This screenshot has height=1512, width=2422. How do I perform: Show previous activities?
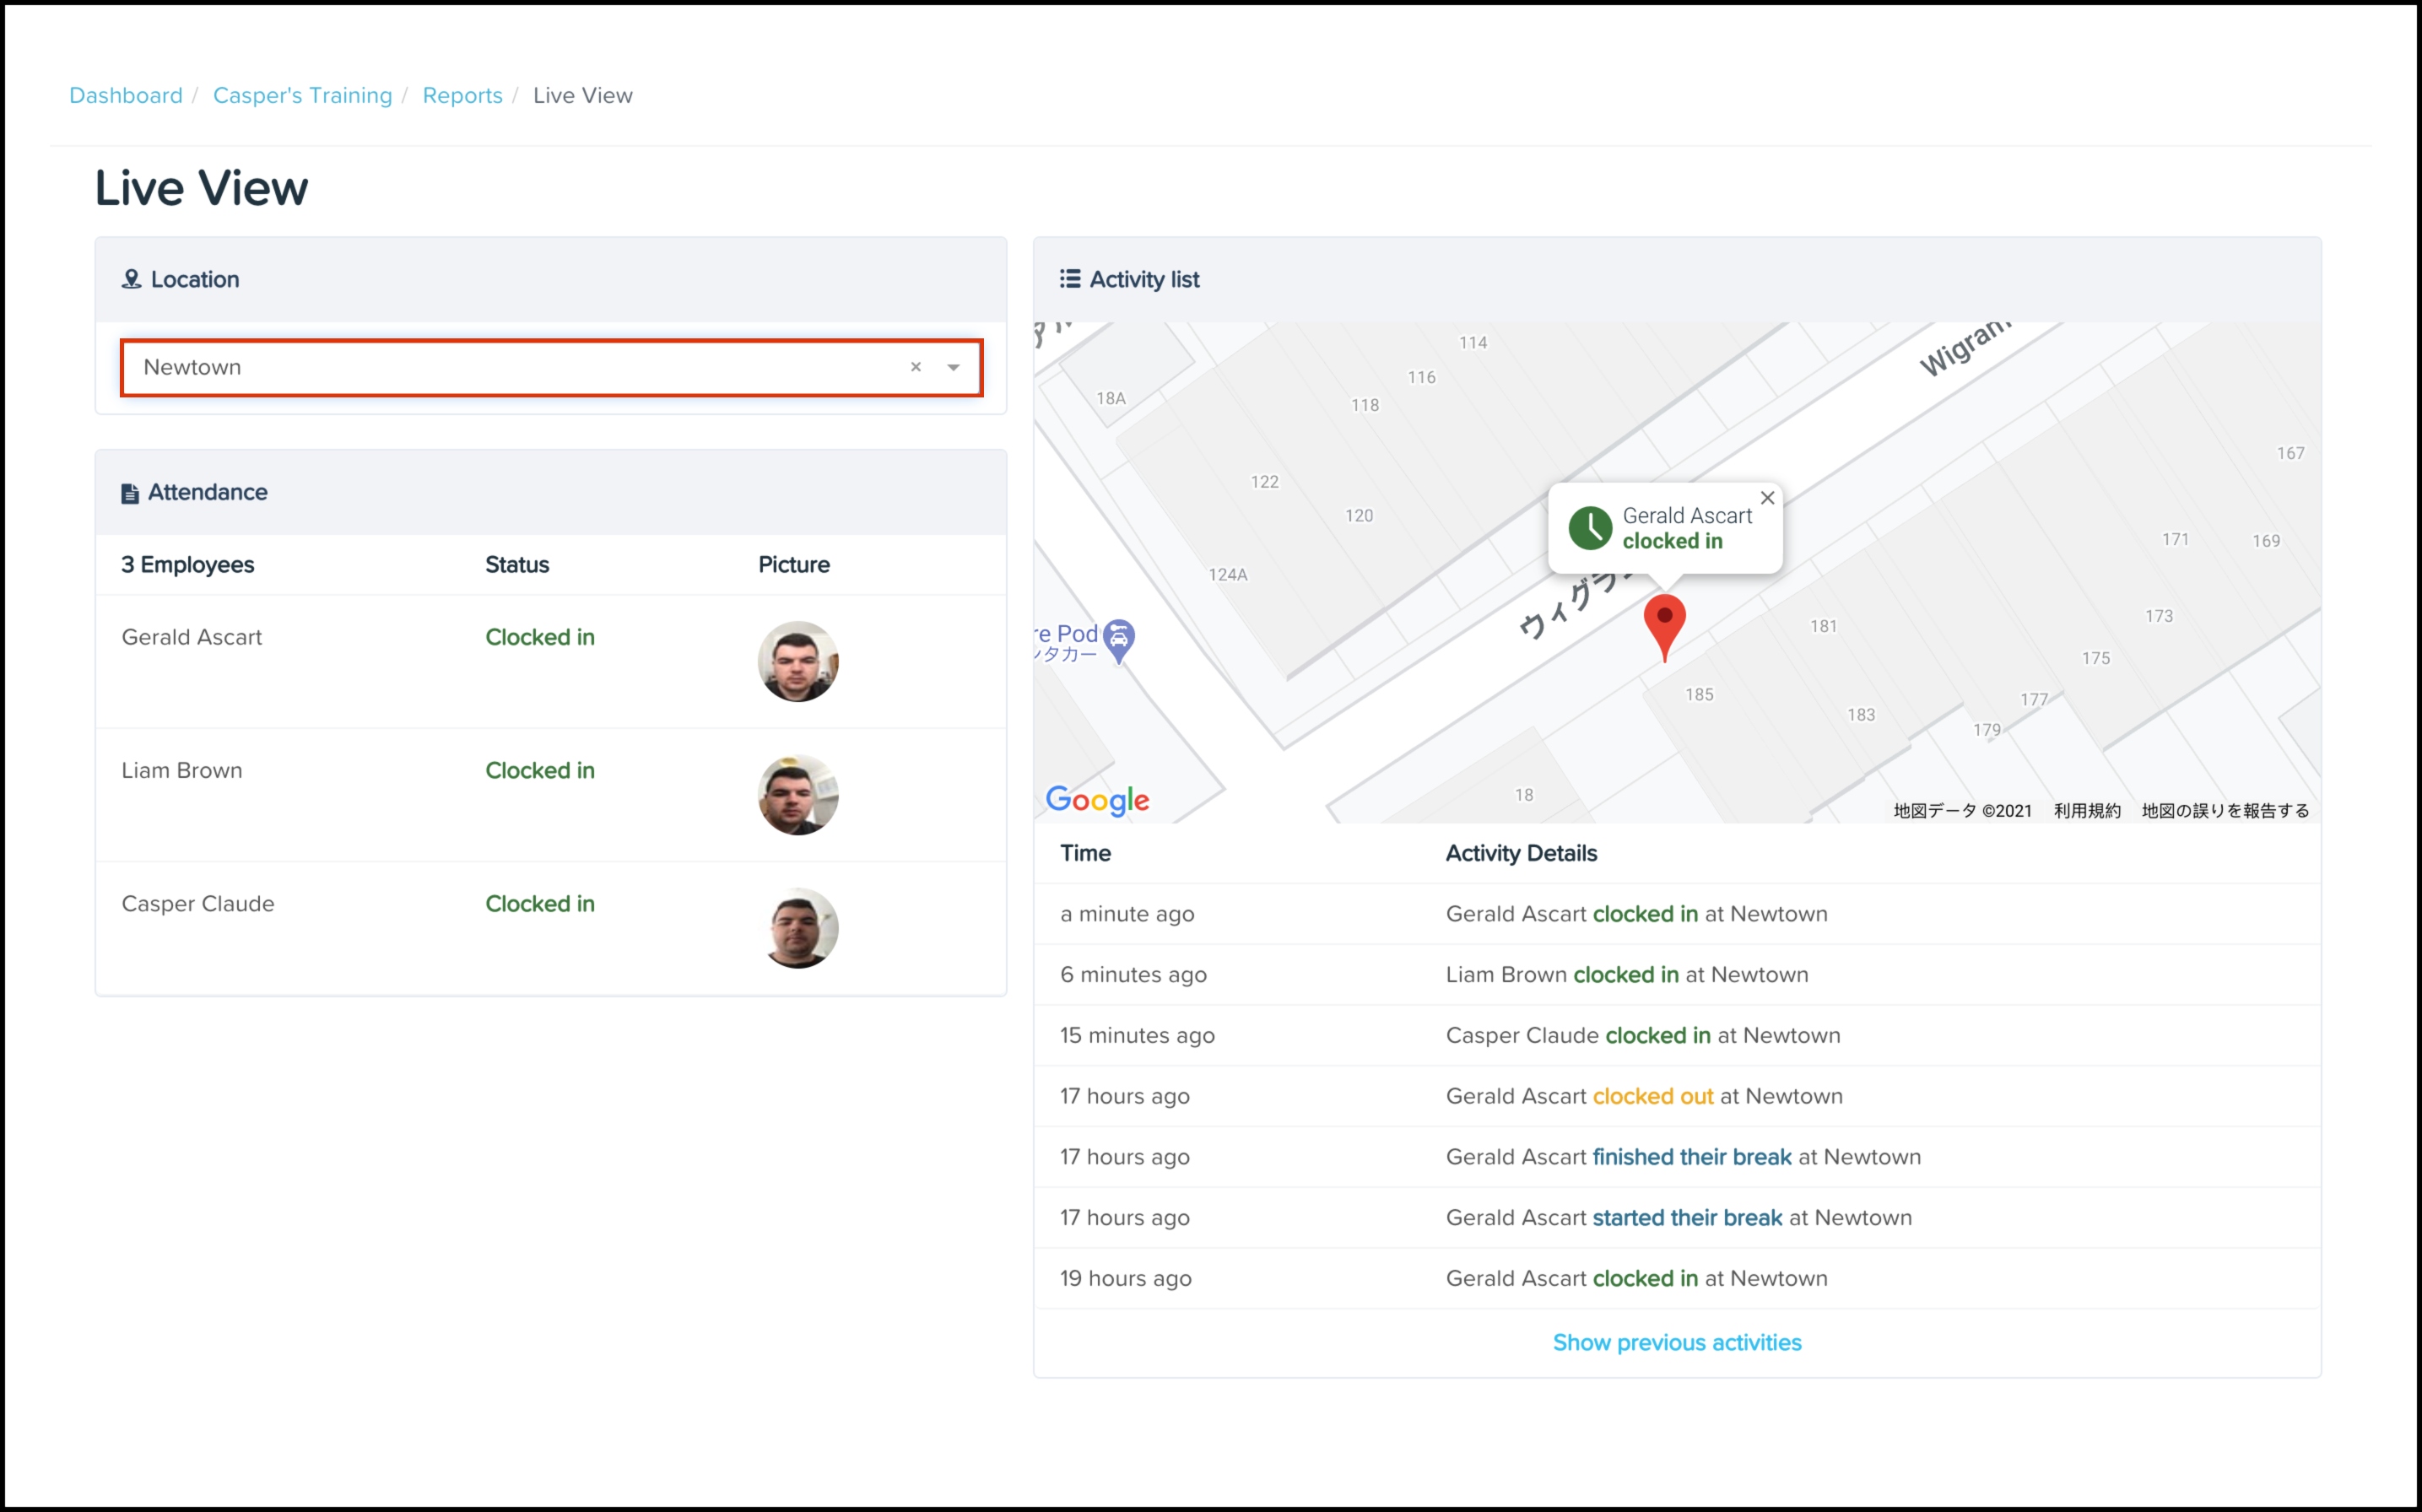tap(1676, 1342)
